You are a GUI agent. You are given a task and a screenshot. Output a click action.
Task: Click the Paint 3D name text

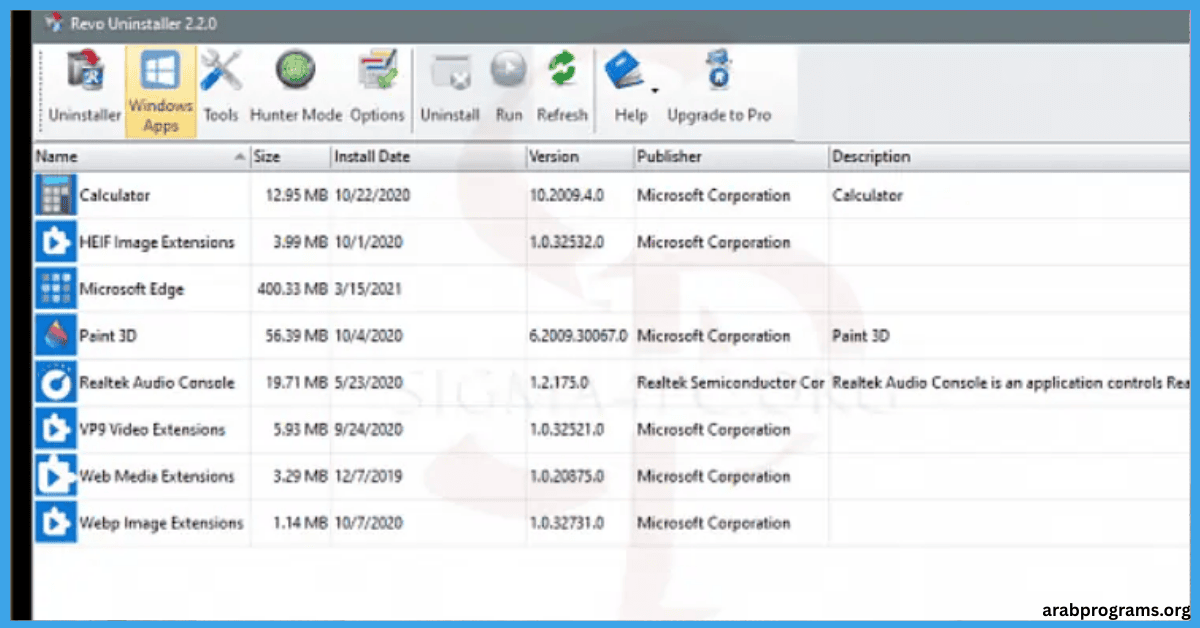pos(108,337)
